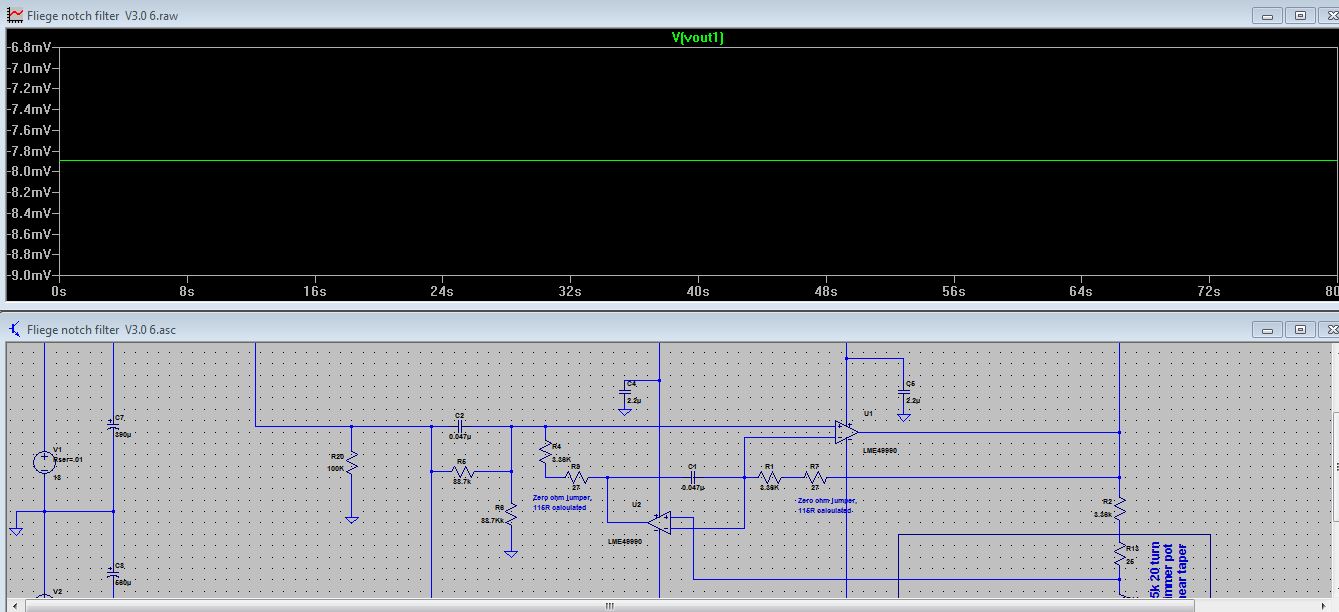Click the -9.0mV bottom axis label
Image resolution: width=1339 pixels, height=612 pixels.
[x=31, y=275]
